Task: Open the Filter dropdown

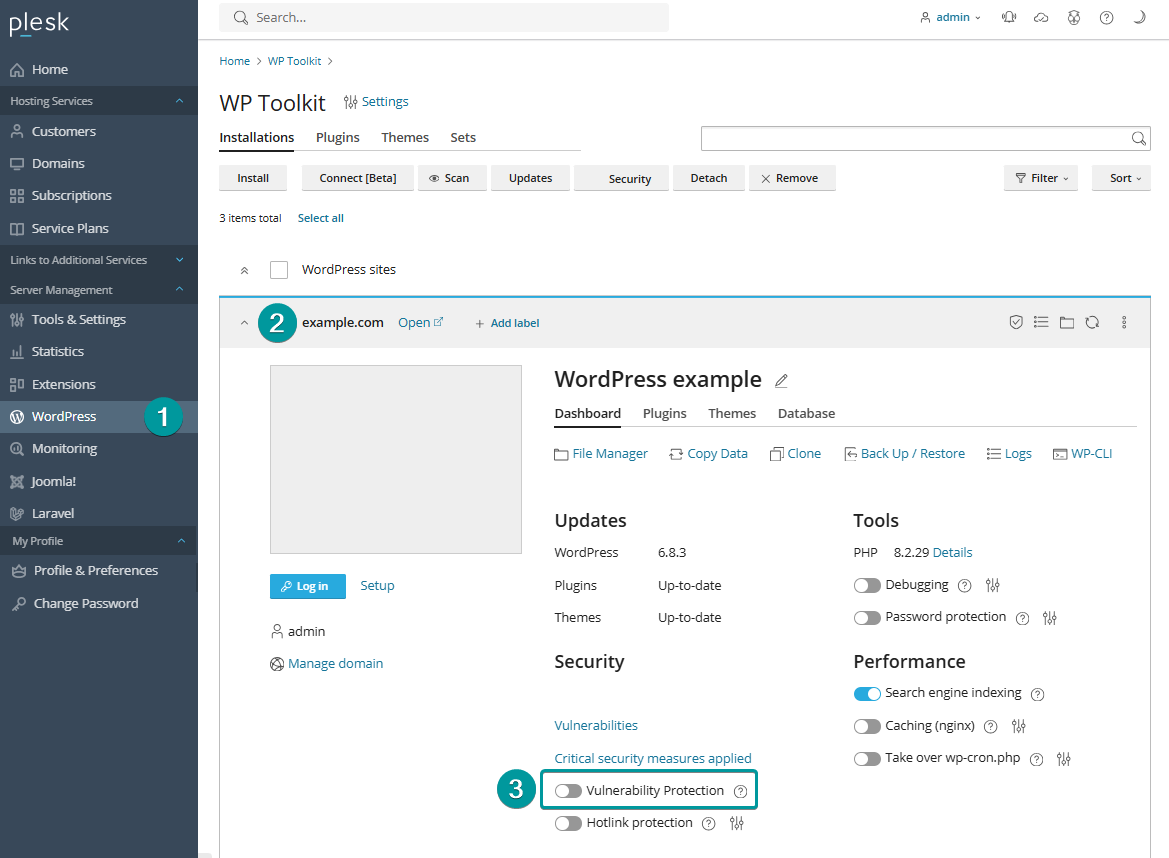Action: click(1040, 177)
